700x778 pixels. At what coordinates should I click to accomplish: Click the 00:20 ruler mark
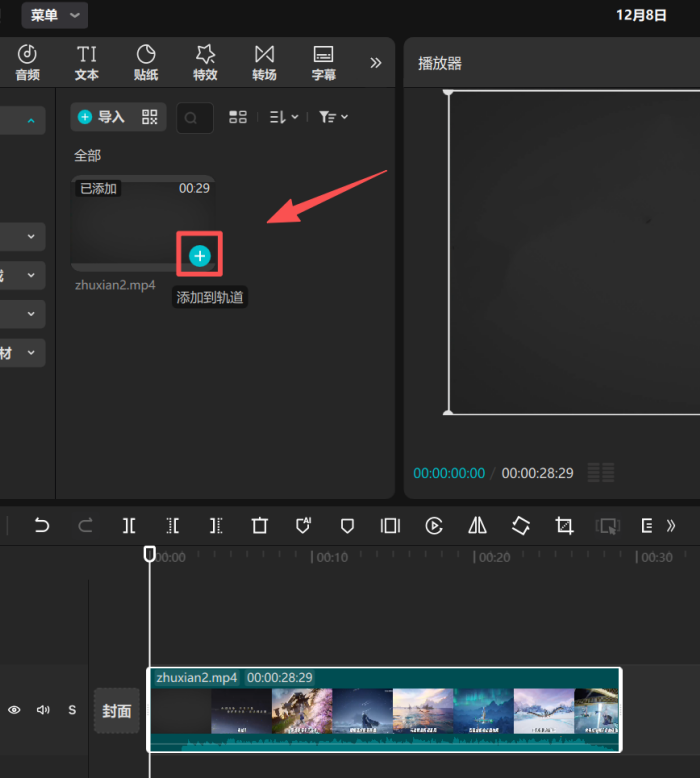click(492, 557)
